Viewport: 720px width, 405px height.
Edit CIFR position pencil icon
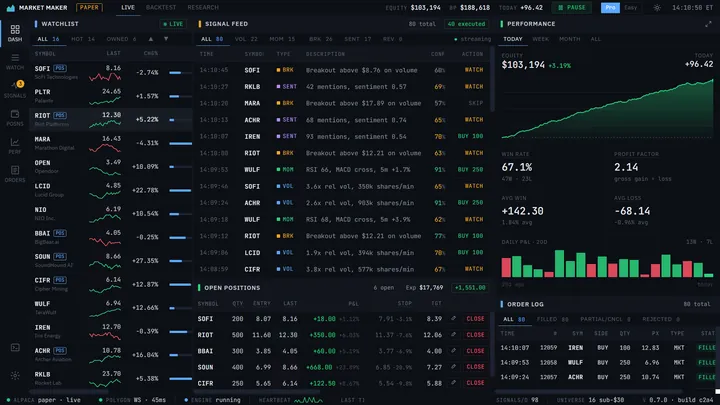click(x=453, y=382)
